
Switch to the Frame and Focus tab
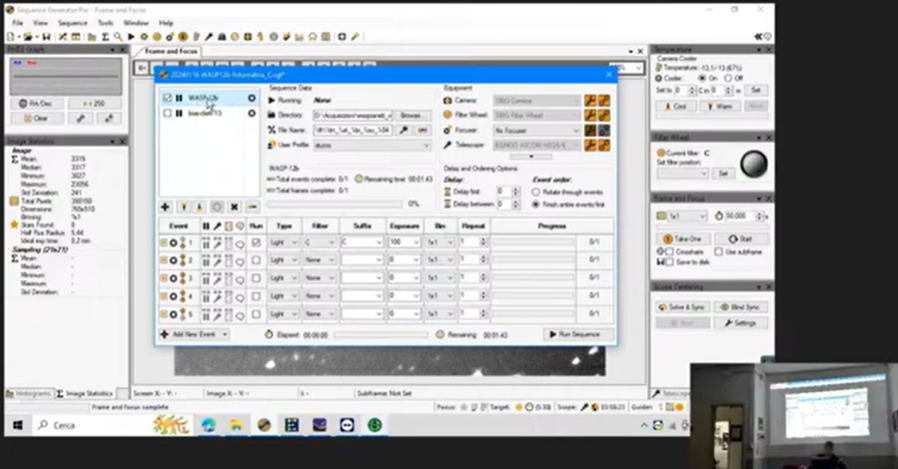tap(170, 51)
